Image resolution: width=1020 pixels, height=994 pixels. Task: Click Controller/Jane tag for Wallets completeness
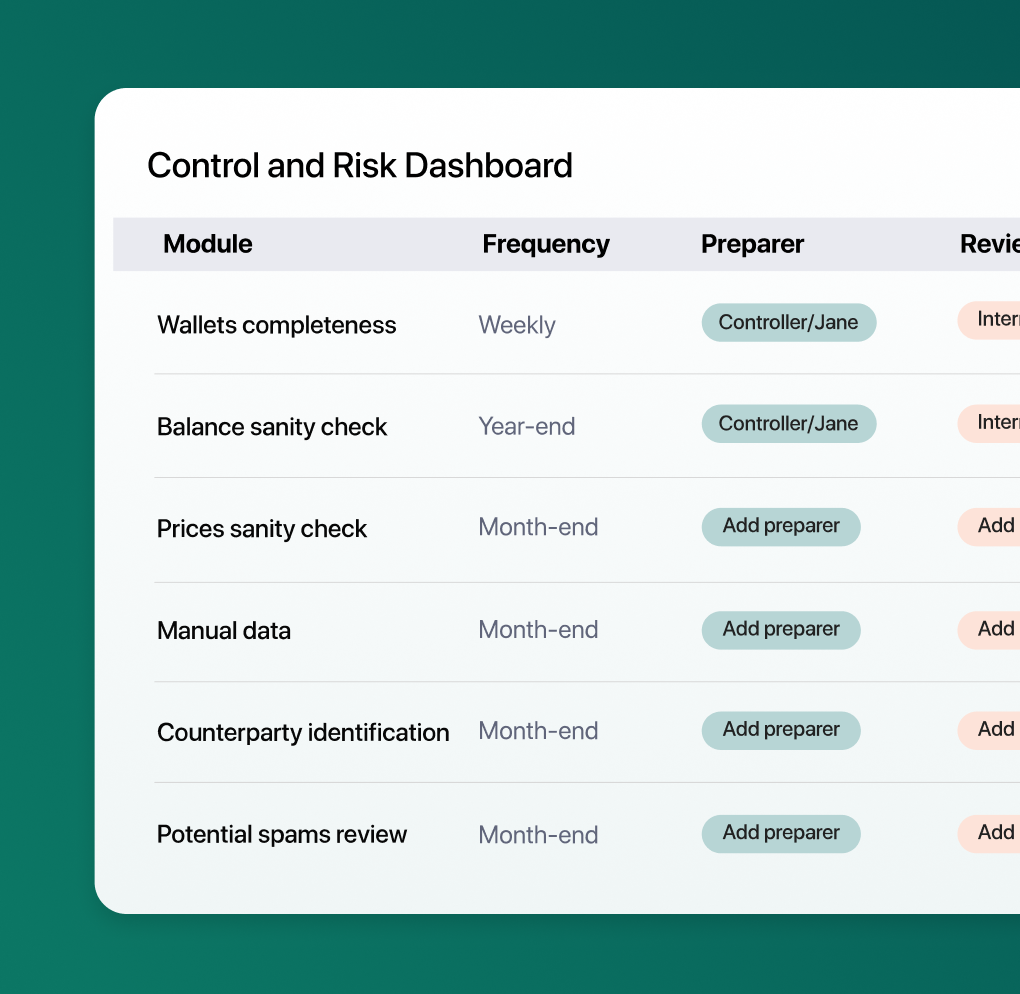pos(788,322)
